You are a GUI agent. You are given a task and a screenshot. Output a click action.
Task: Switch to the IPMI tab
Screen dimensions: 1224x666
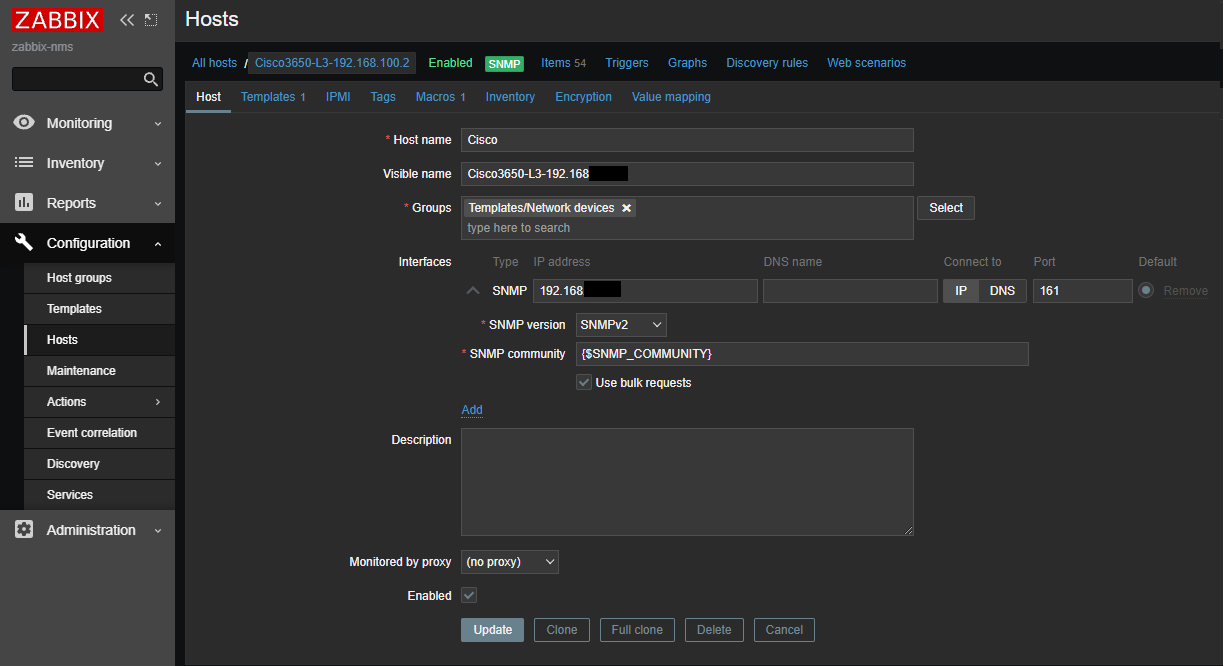click(338, 97)
